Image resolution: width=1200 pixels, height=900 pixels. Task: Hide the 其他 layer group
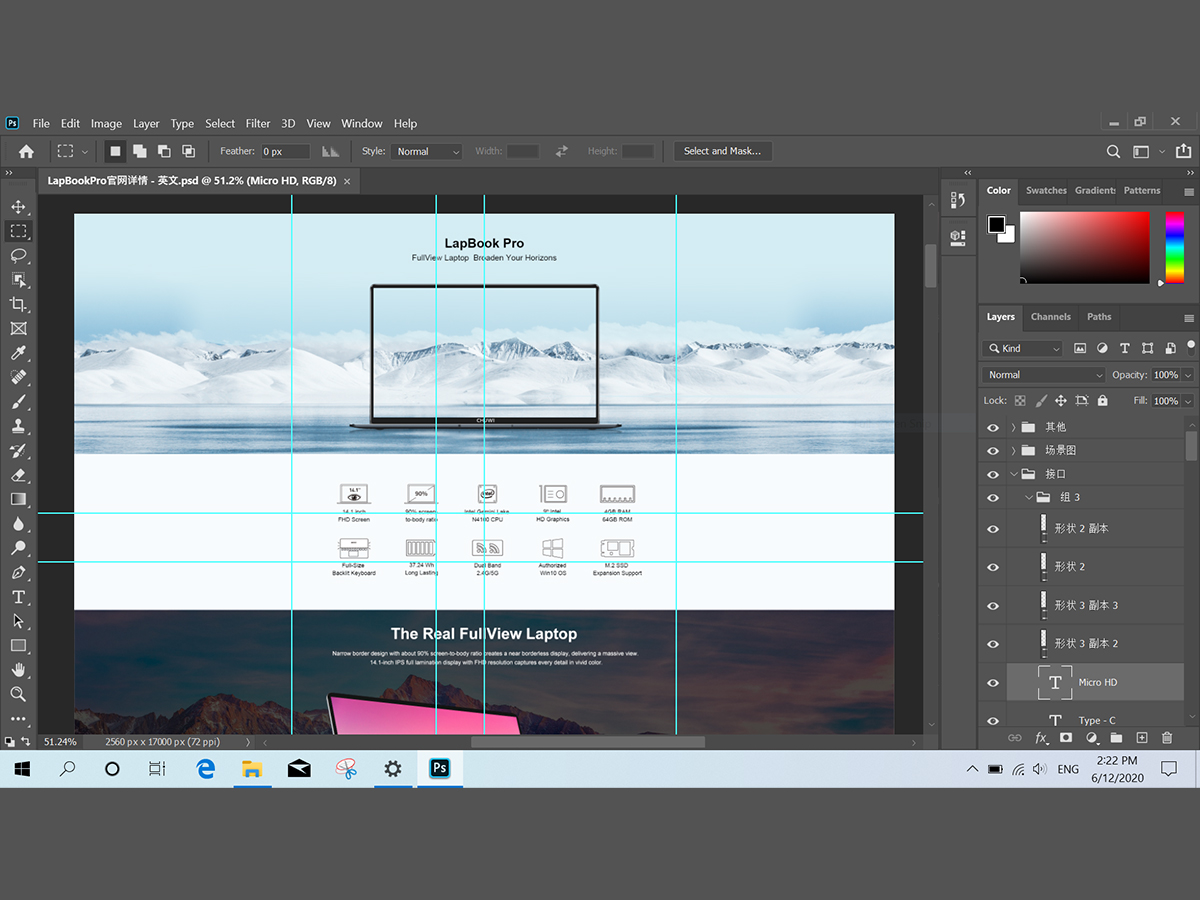click(x=993, y=427)
